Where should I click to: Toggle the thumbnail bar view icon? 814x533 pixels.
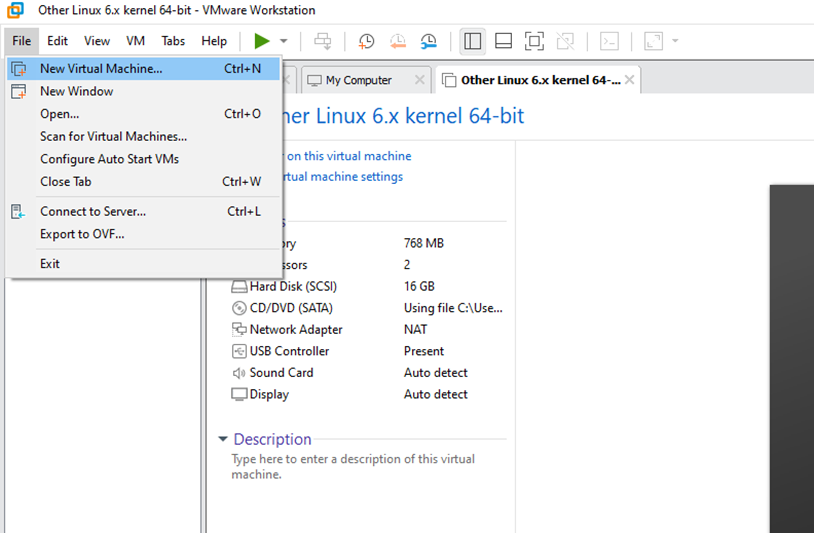(503, 41)
